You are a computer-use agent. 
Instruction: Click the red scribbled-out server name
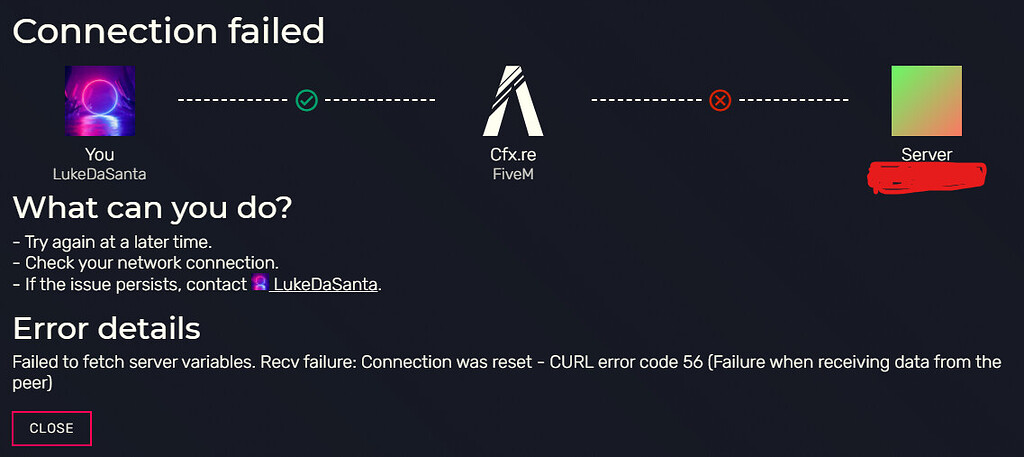pyautogui.click(x=927, y=176)
